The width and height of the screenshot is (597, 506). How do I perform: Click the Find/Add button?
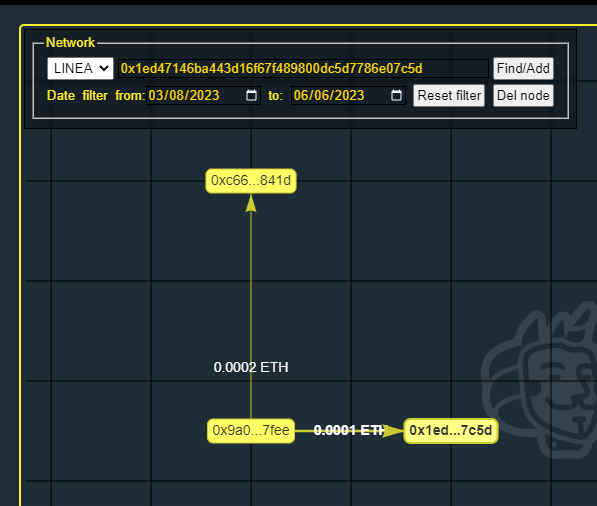click(523, 69)
